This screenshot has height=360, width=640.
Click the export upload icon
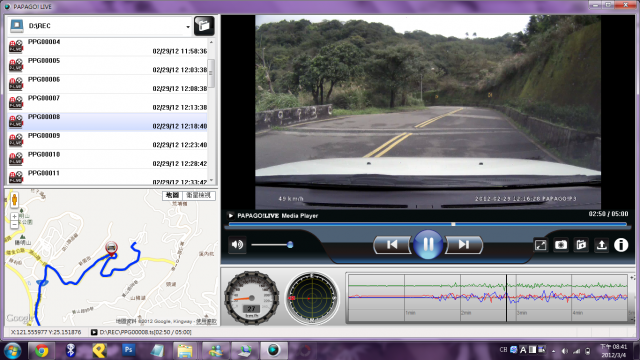pos(601,245)
